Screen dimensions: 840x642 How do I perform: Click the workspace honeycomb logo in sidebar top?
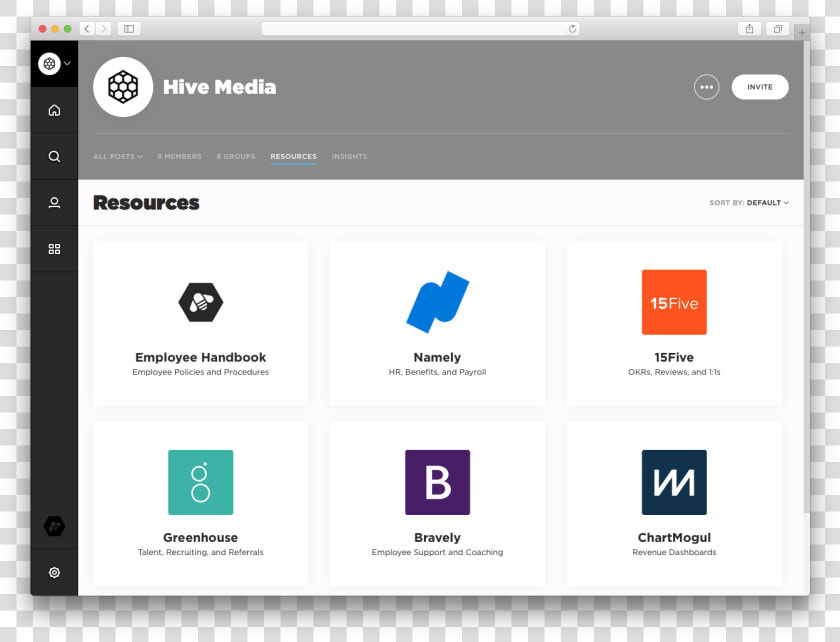(49, 64)
